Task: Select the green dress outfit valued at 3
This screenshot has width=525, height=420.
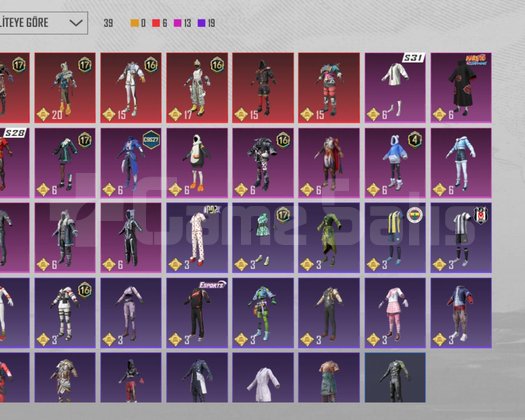Action: point(329,237)
